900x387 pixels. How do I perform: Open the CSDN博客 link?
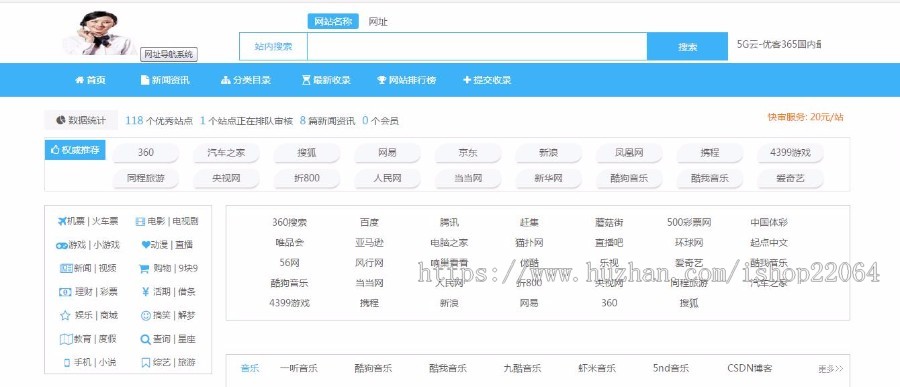point(750,368)
